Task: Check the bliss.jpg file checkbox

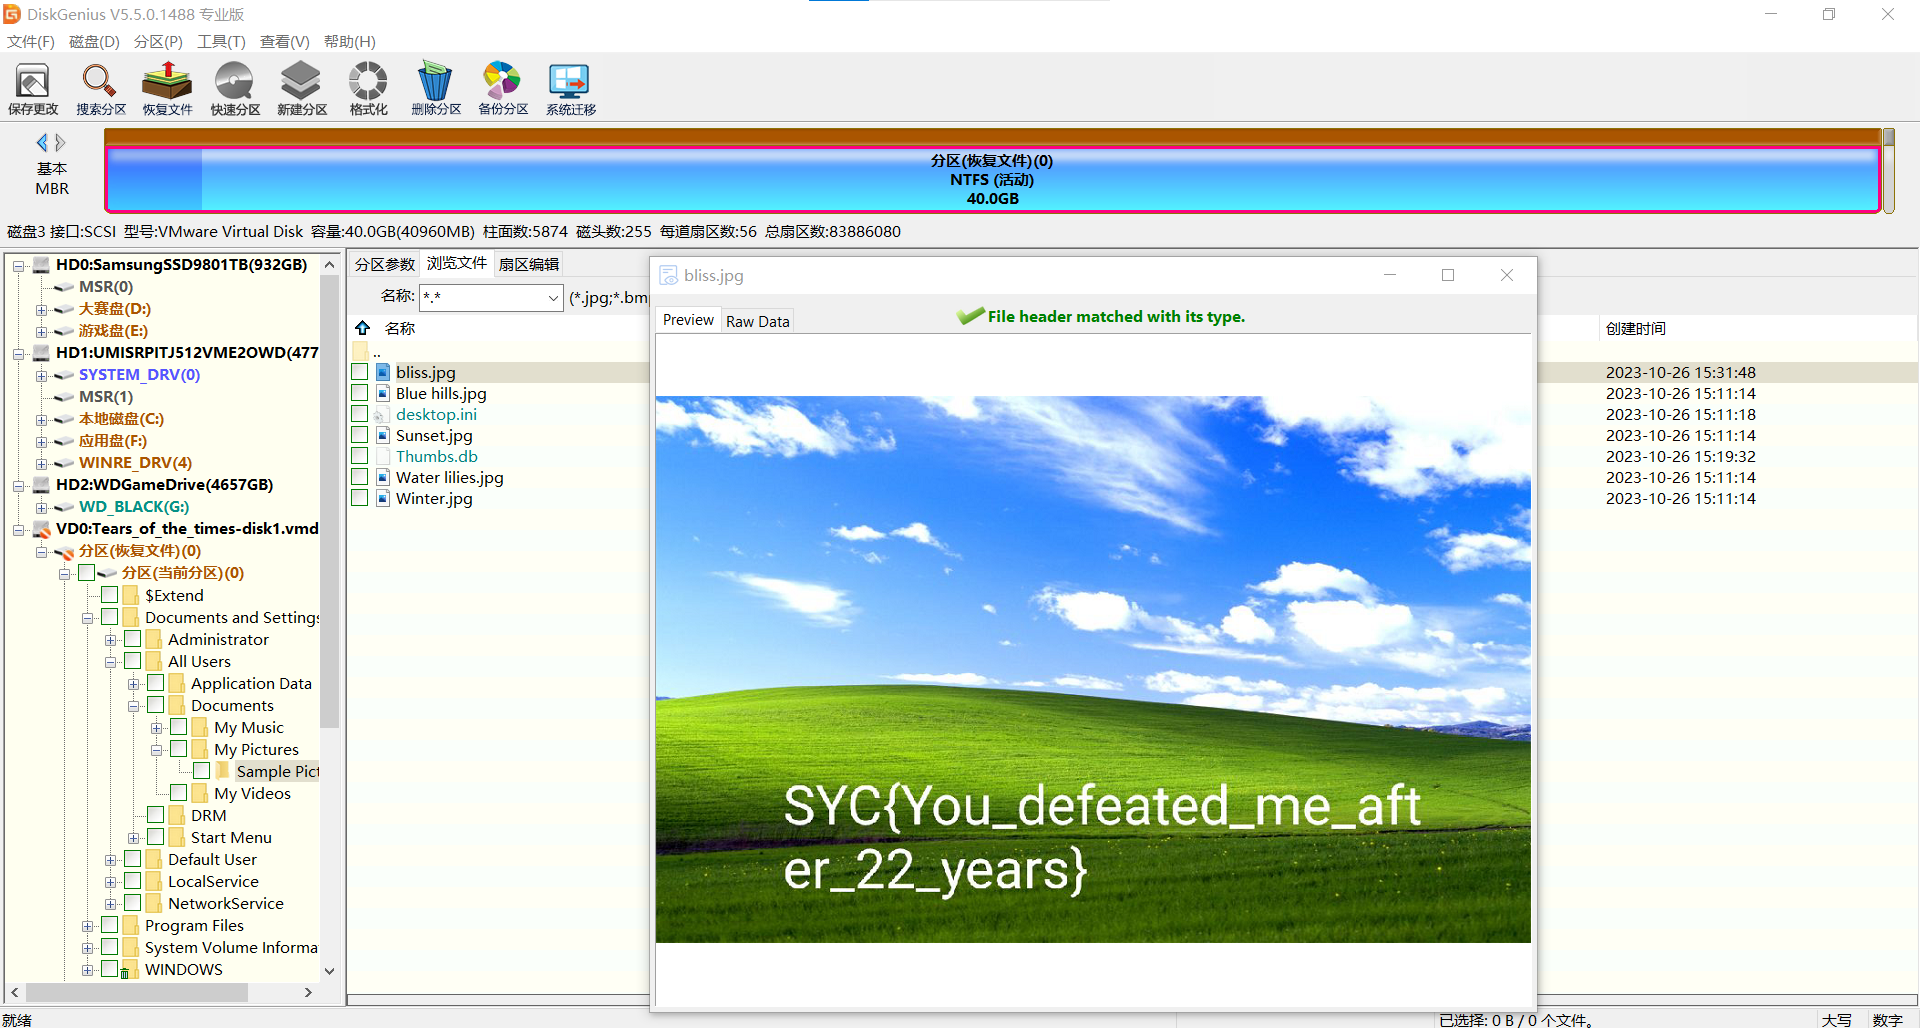Action: point(360,371)
